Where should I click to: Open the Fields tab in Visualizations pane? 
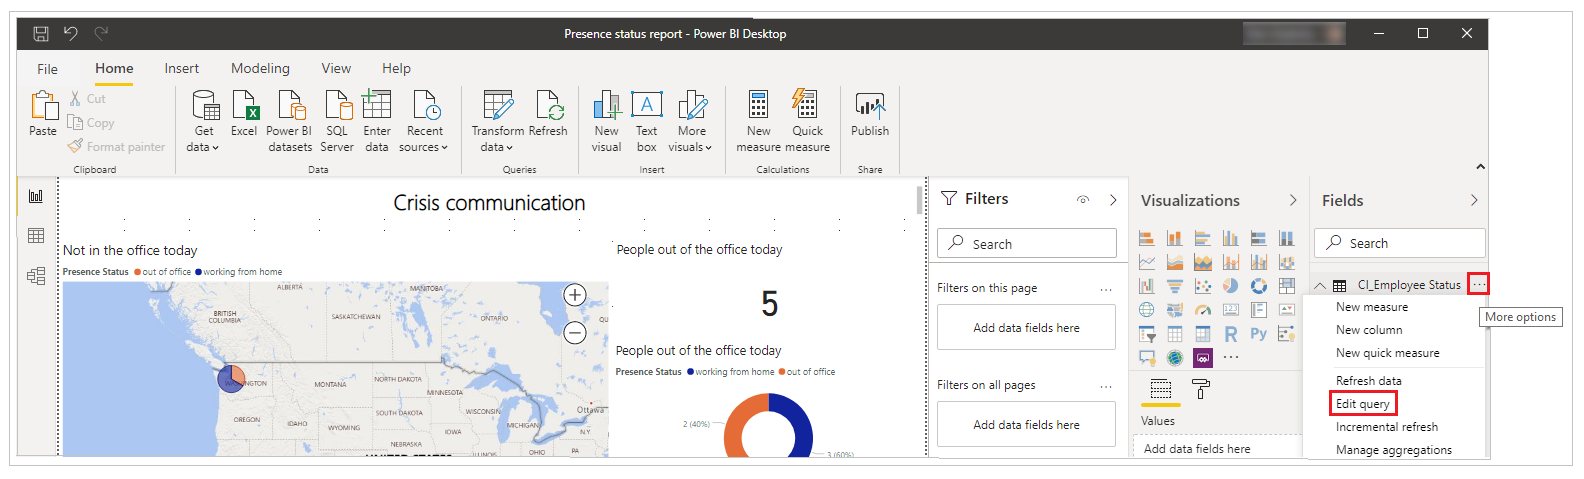[1160, 390]
